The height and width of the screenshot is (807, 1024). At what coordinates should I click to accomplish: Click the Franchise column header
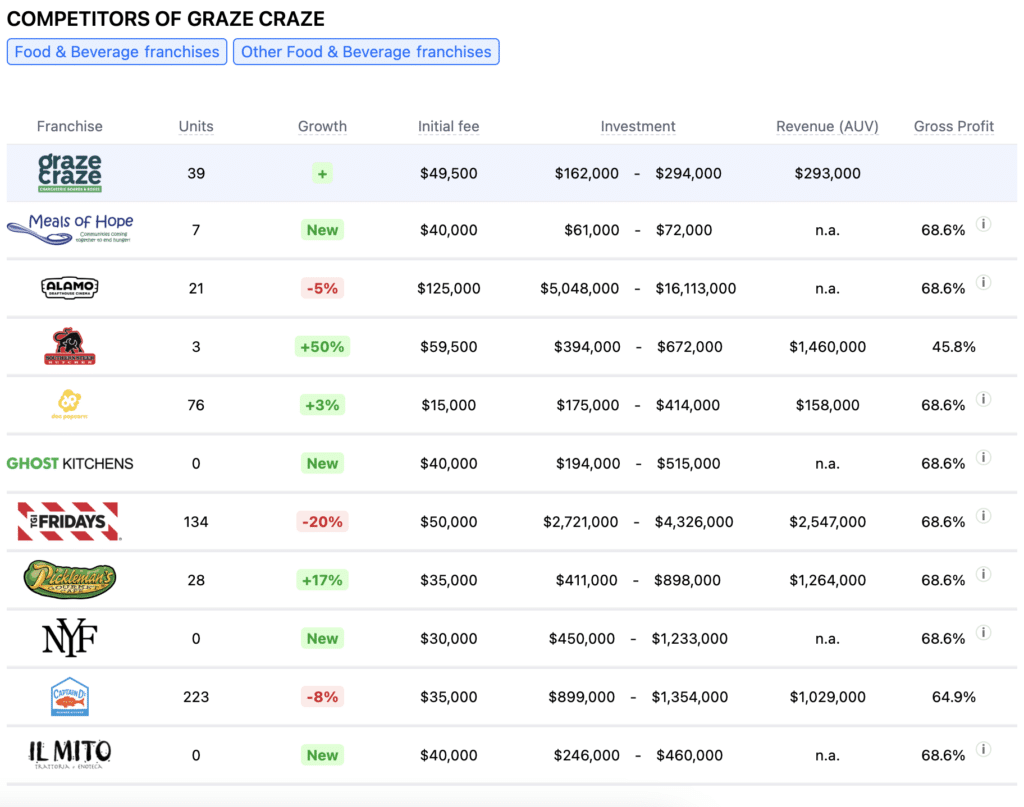click(70, 126)
